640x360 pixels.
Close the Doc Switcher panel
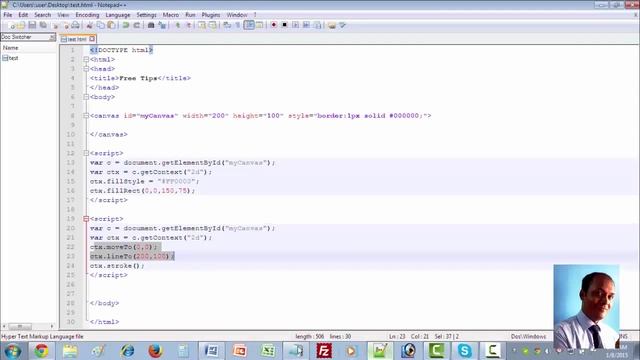point(52,37)
